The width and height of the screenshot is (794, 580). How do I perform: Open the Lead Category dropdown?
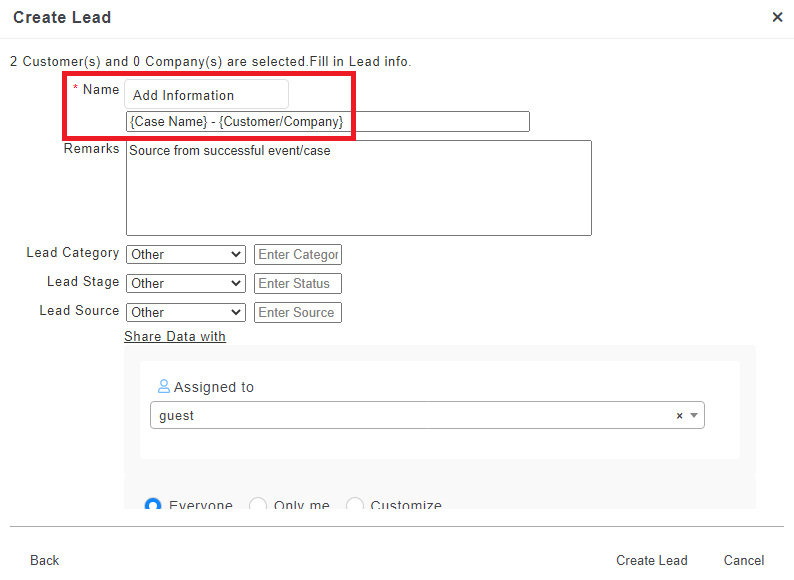pos(185,255)
